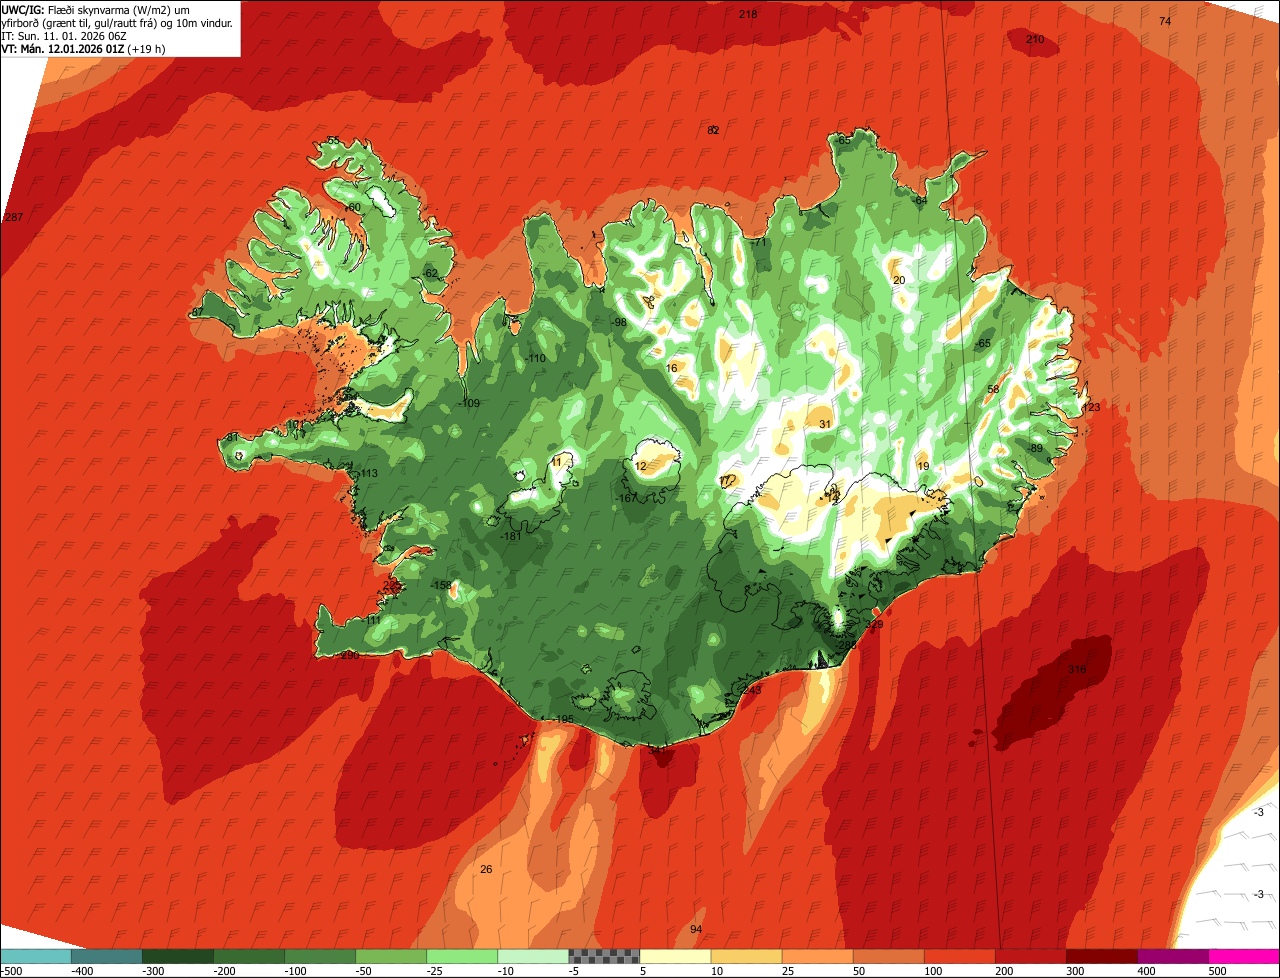Viewport: 1280px width, 978px height.
Task: Click the legend swatch between -100 and -50
Action: click(x=320, y=956)
